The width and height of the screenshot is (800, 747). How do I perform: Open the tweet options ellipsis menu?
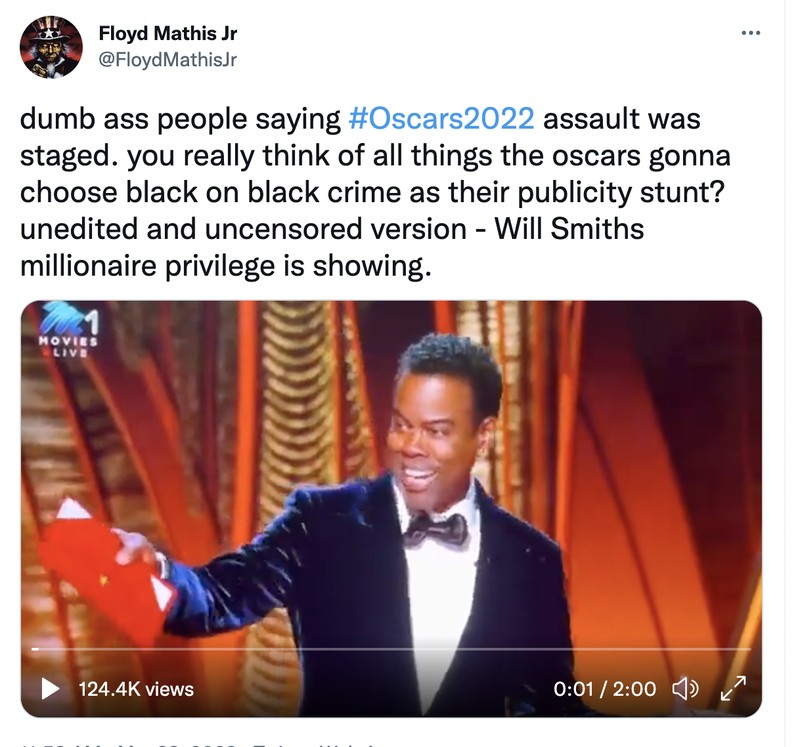[751, 30]
